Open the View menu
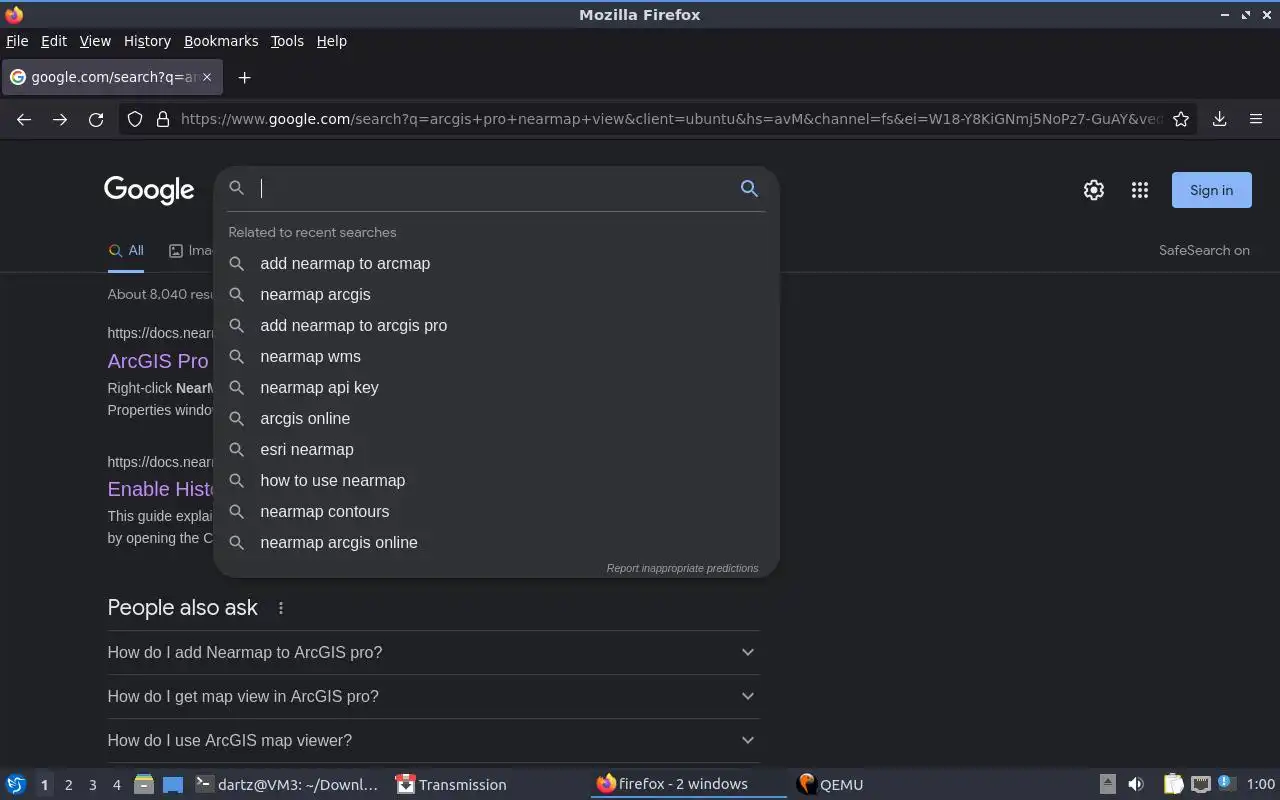 coord(95,41)
